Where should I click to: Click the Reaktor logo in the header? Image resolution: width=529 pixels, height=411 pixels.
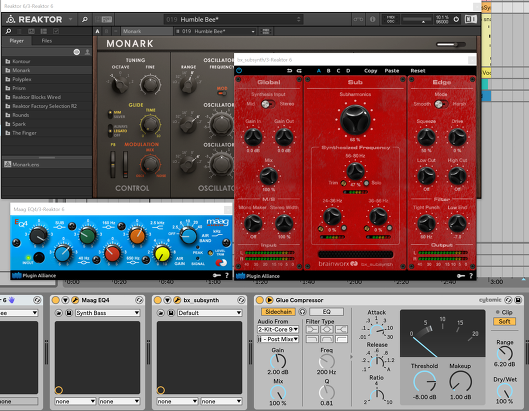coord(10,20)
